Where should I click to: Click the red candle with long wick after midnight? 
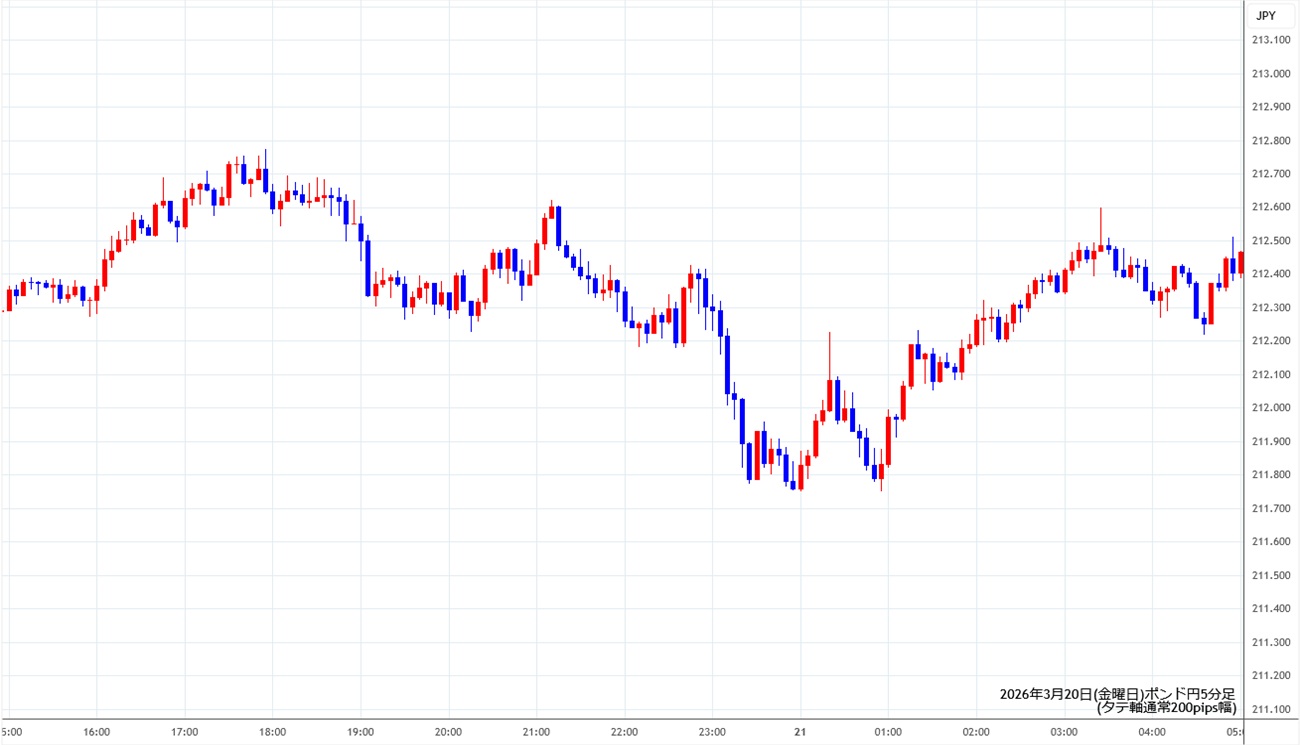[x=830, y=394]
